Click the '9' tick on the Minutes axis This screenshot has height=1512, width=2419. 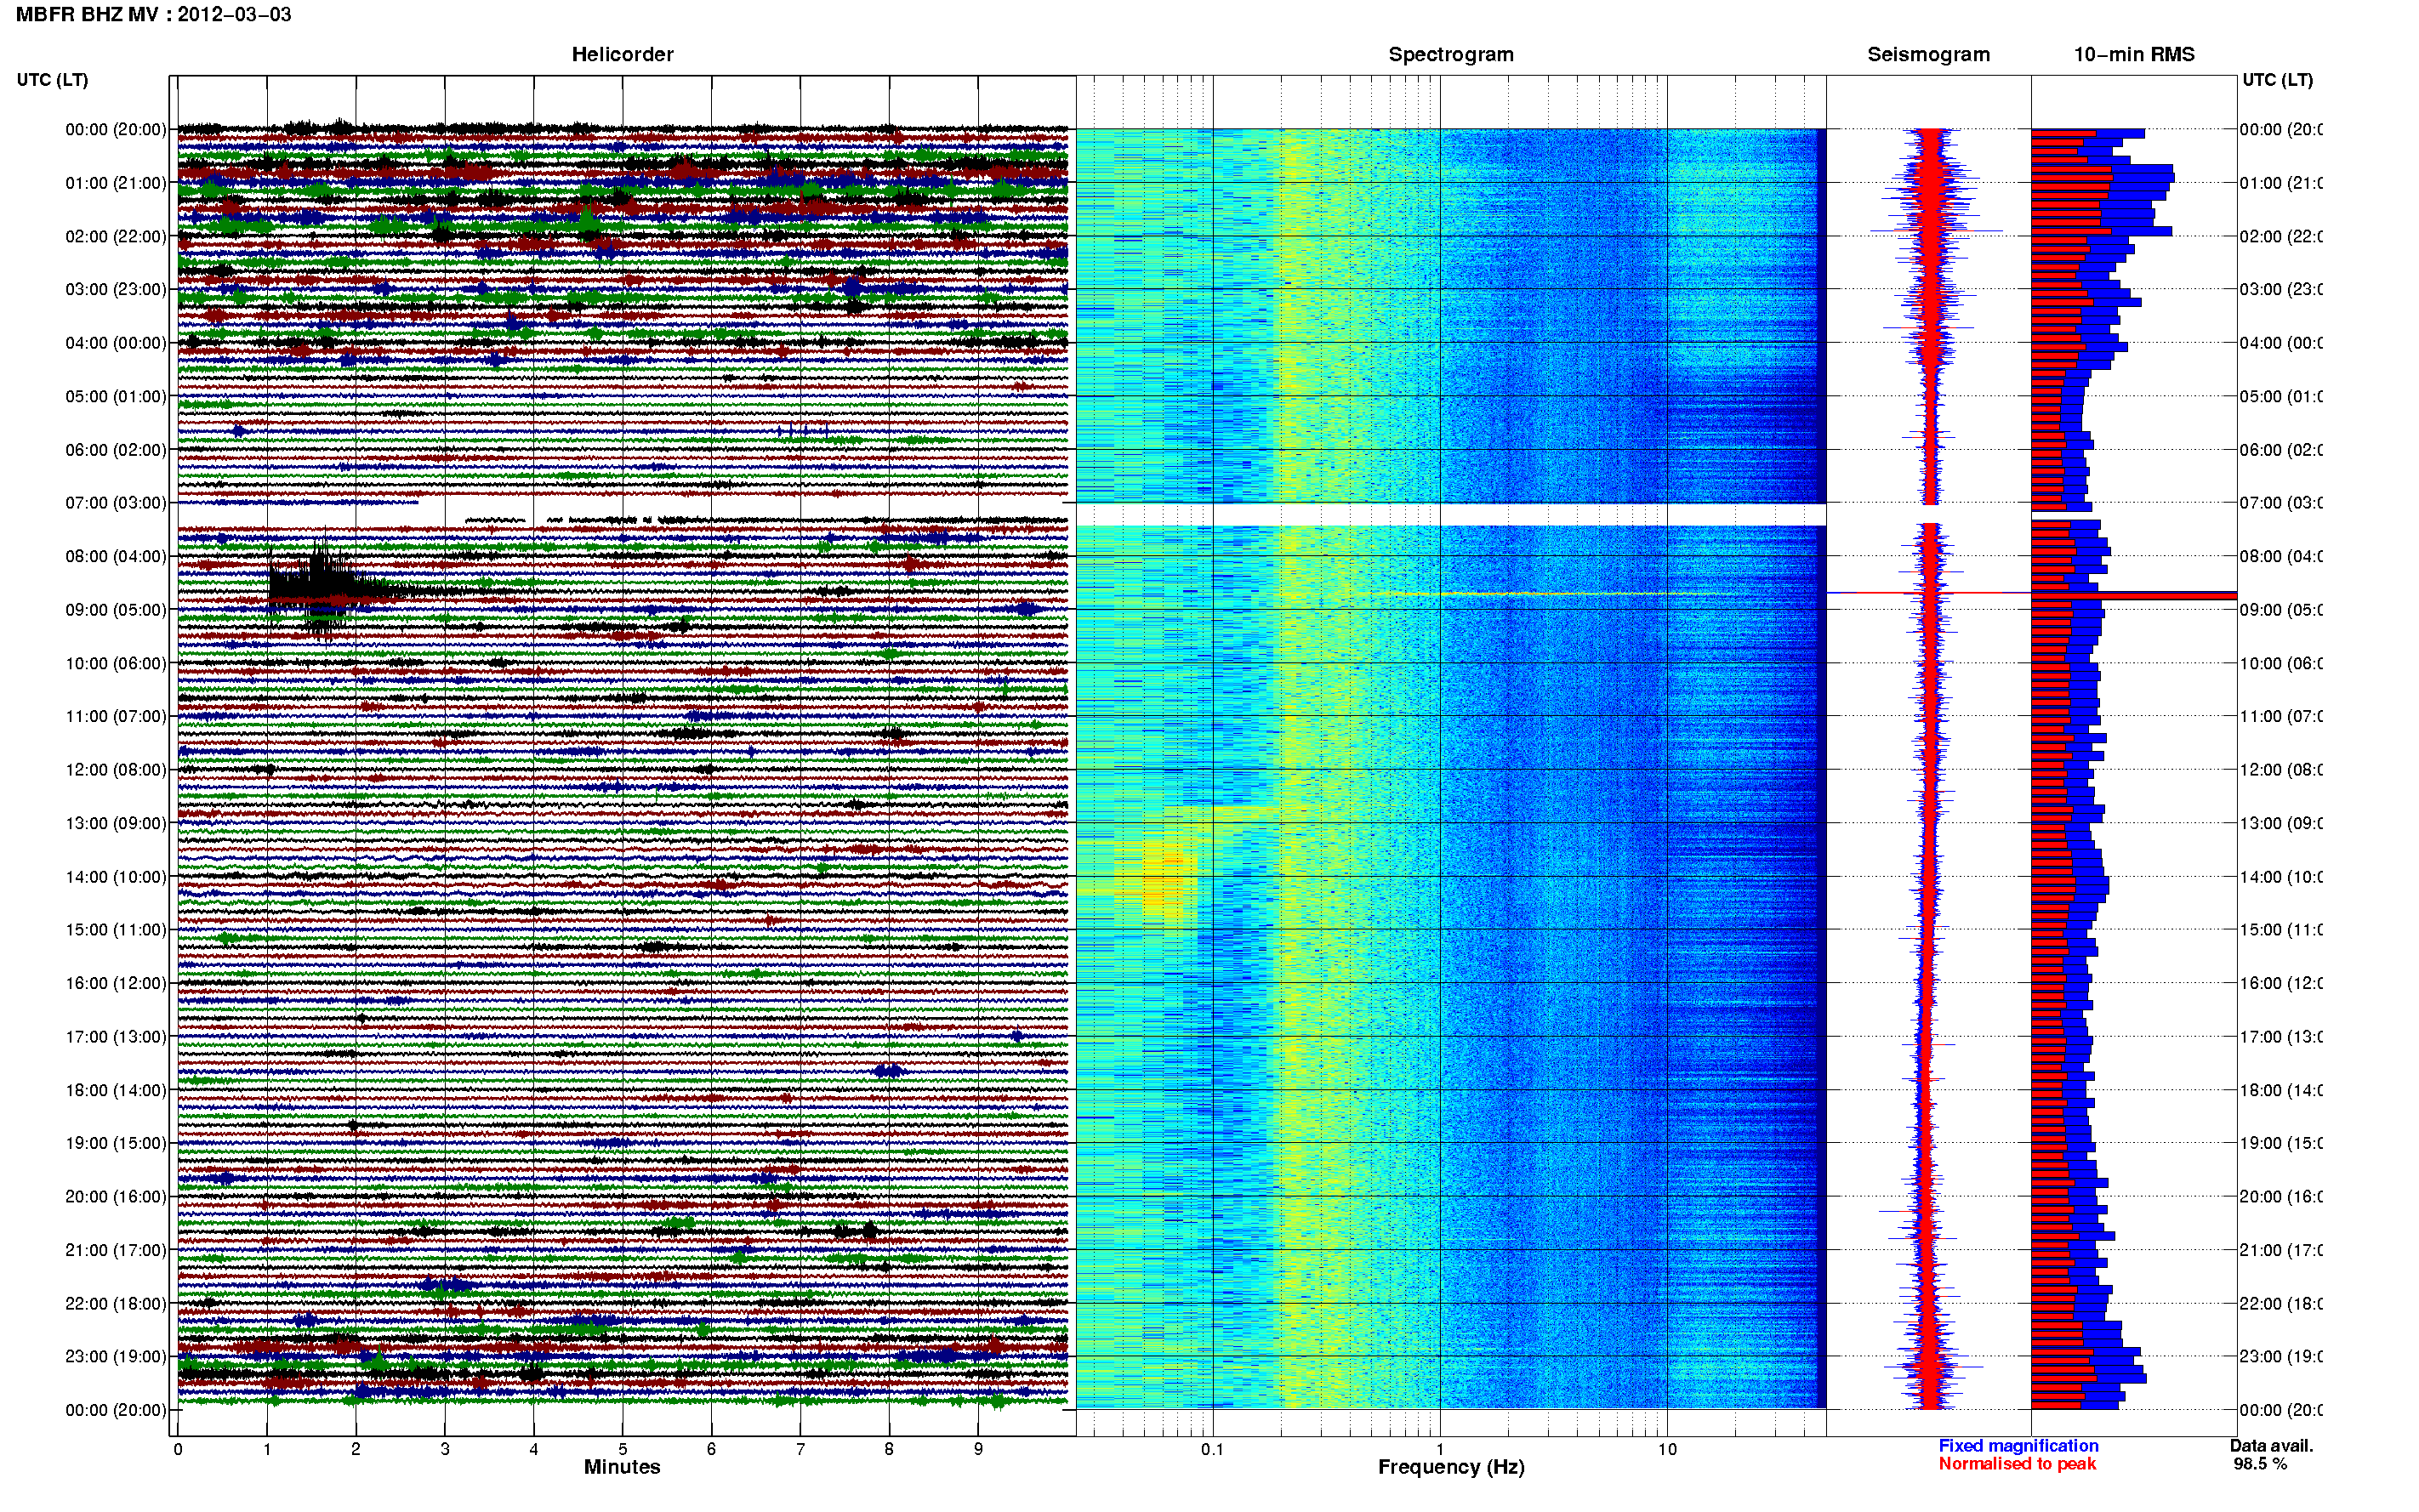[x=978, y=1449]
